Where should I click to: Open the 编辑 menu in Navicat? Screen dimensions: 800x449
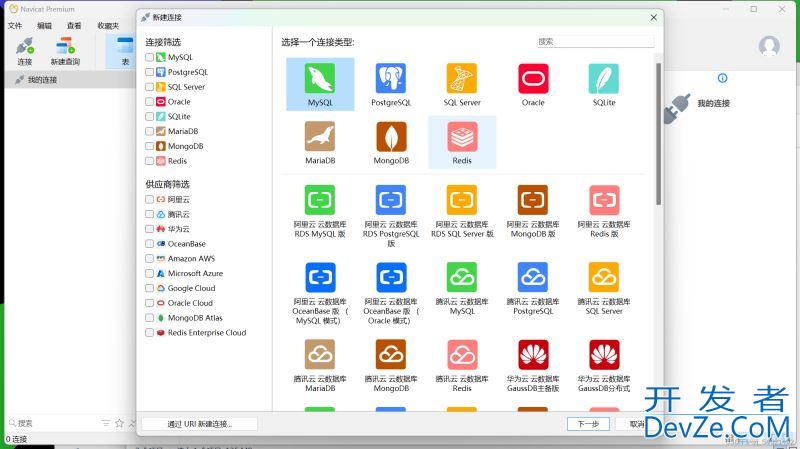click(44, 26)
